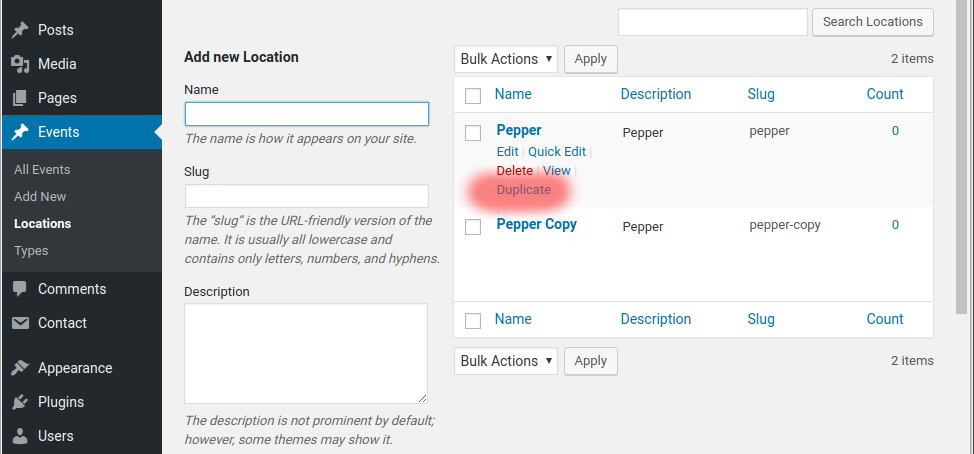Select the Locations submenu item
This screenshot has width=974, height=454.
[42, 224]
